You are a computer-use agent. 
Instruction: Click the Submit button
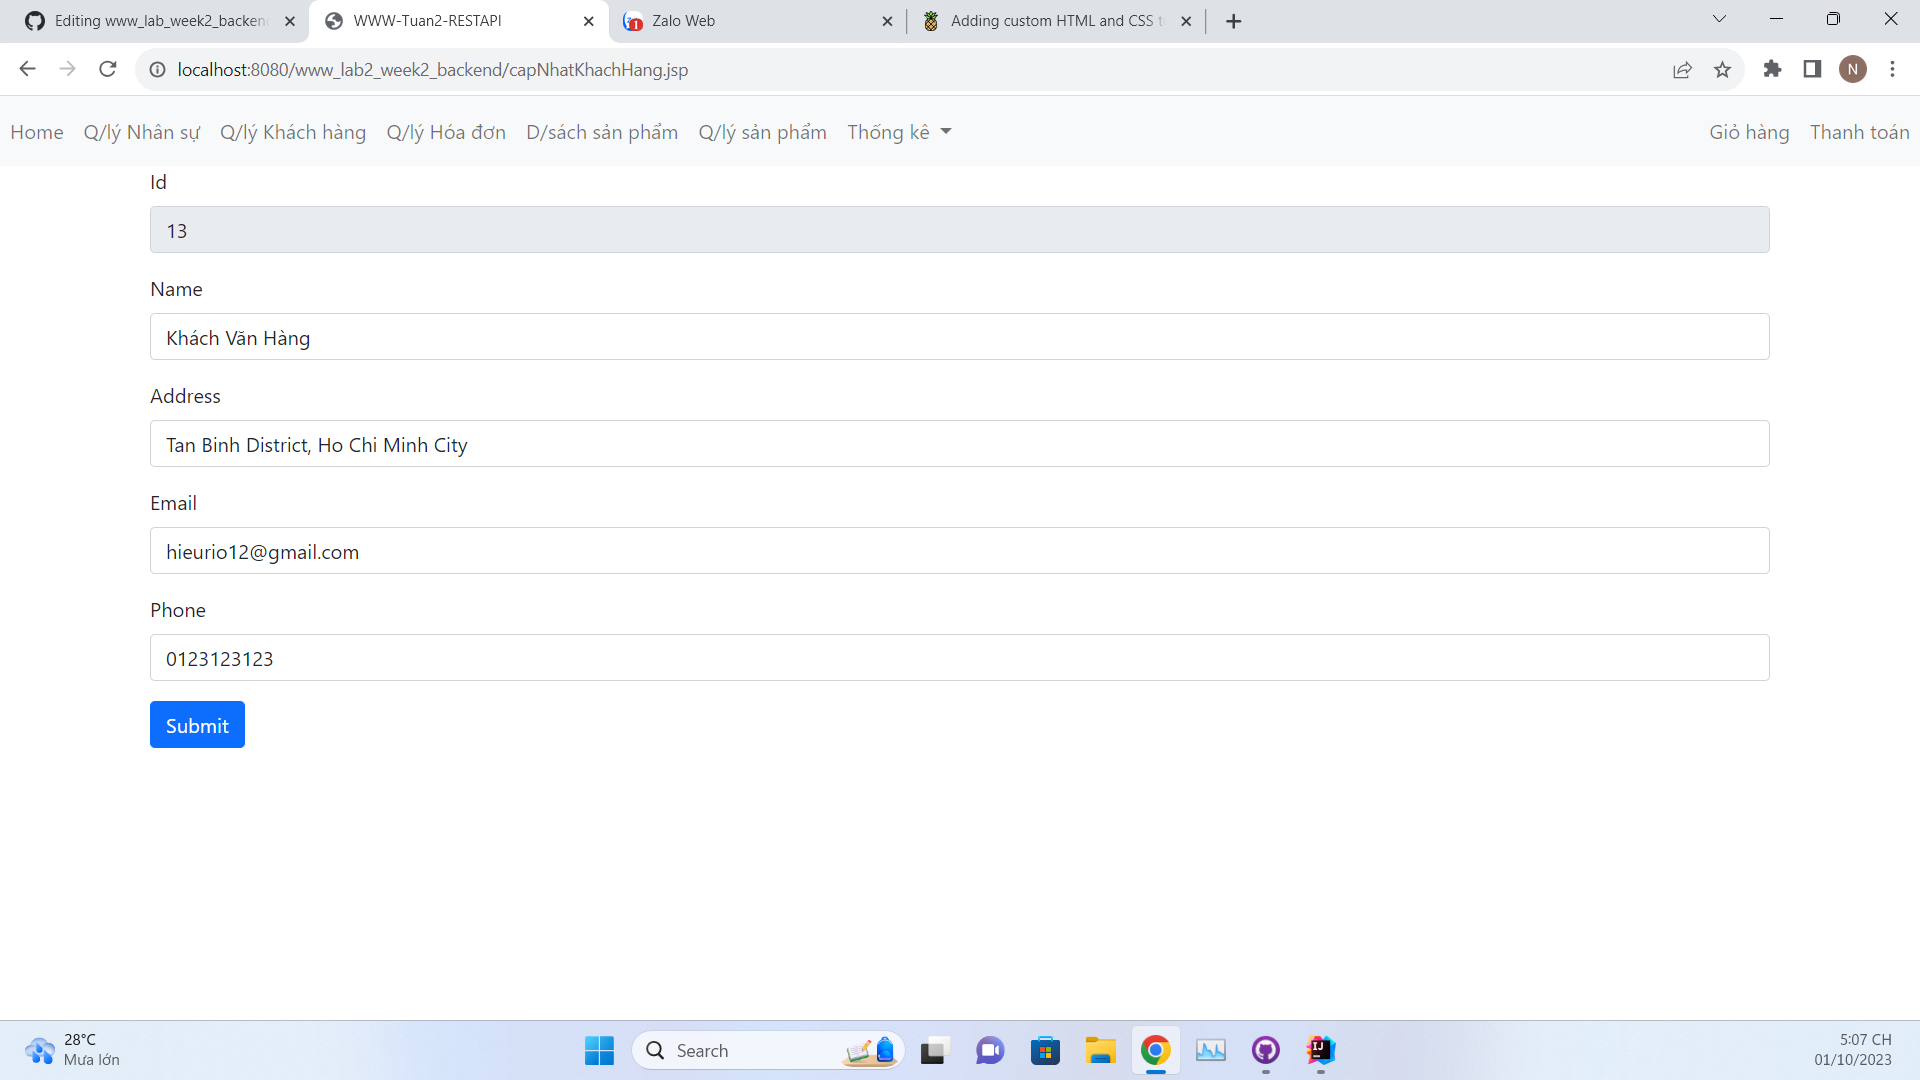tap(196, 724)
